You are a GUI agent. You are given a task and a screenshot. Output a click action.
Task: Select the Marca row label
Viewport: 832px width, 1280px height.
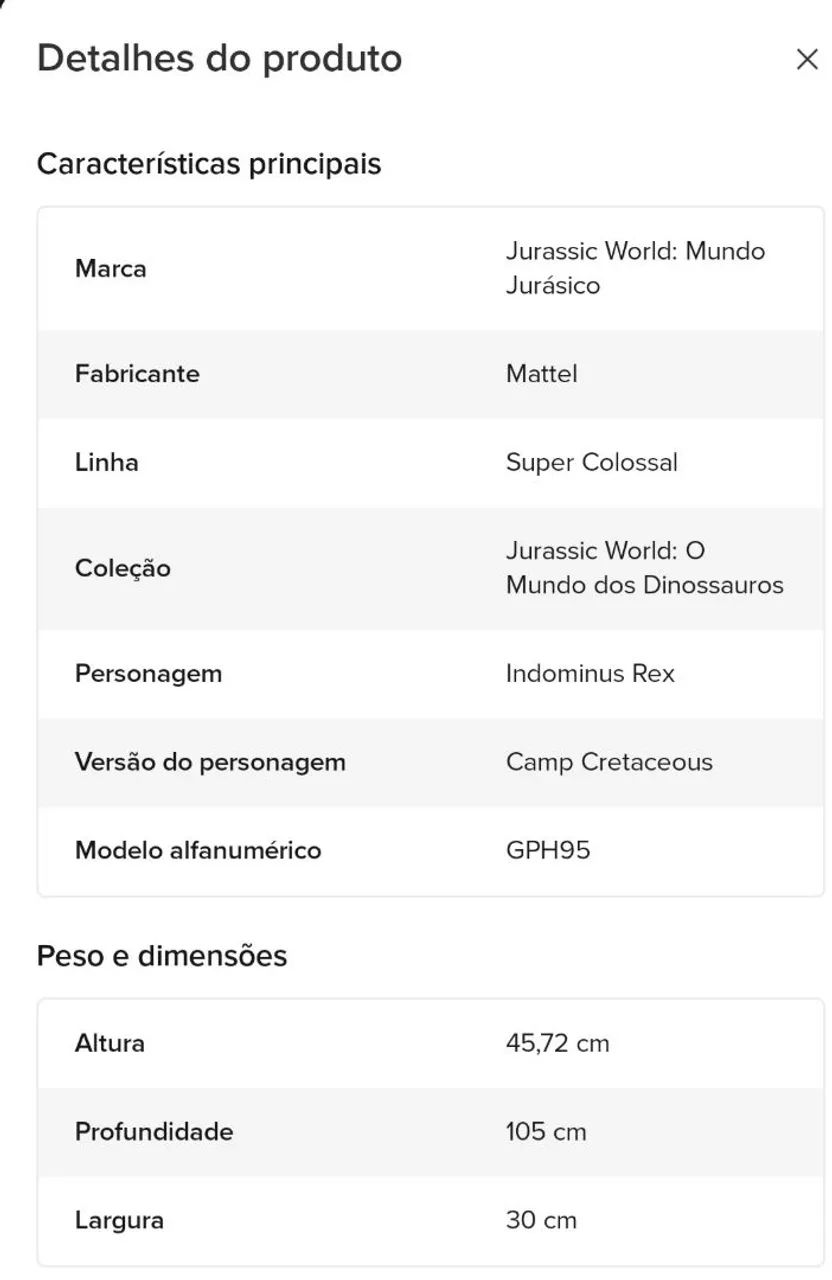[111, 268]
